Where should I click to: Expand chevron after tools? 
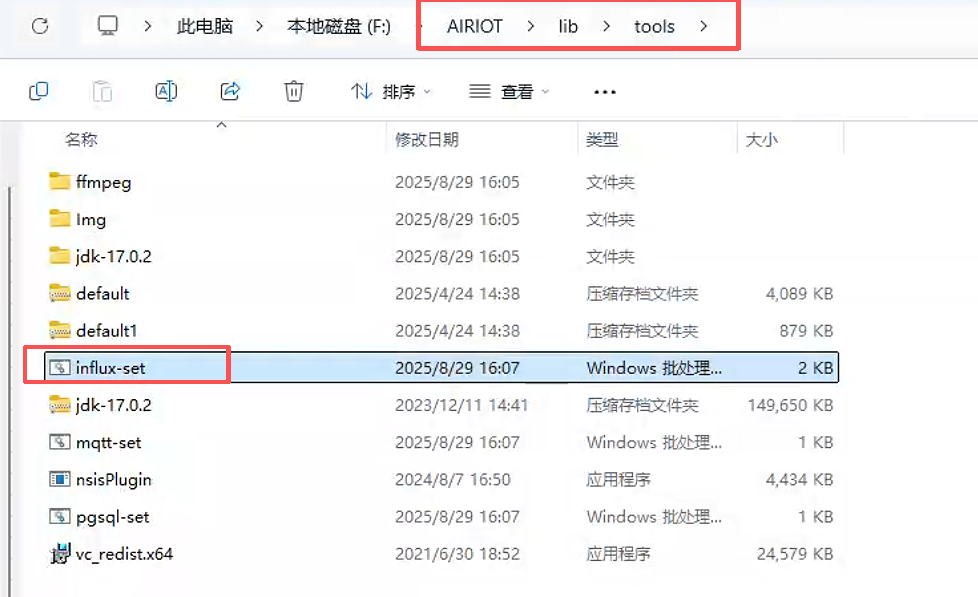click(704, 26)
